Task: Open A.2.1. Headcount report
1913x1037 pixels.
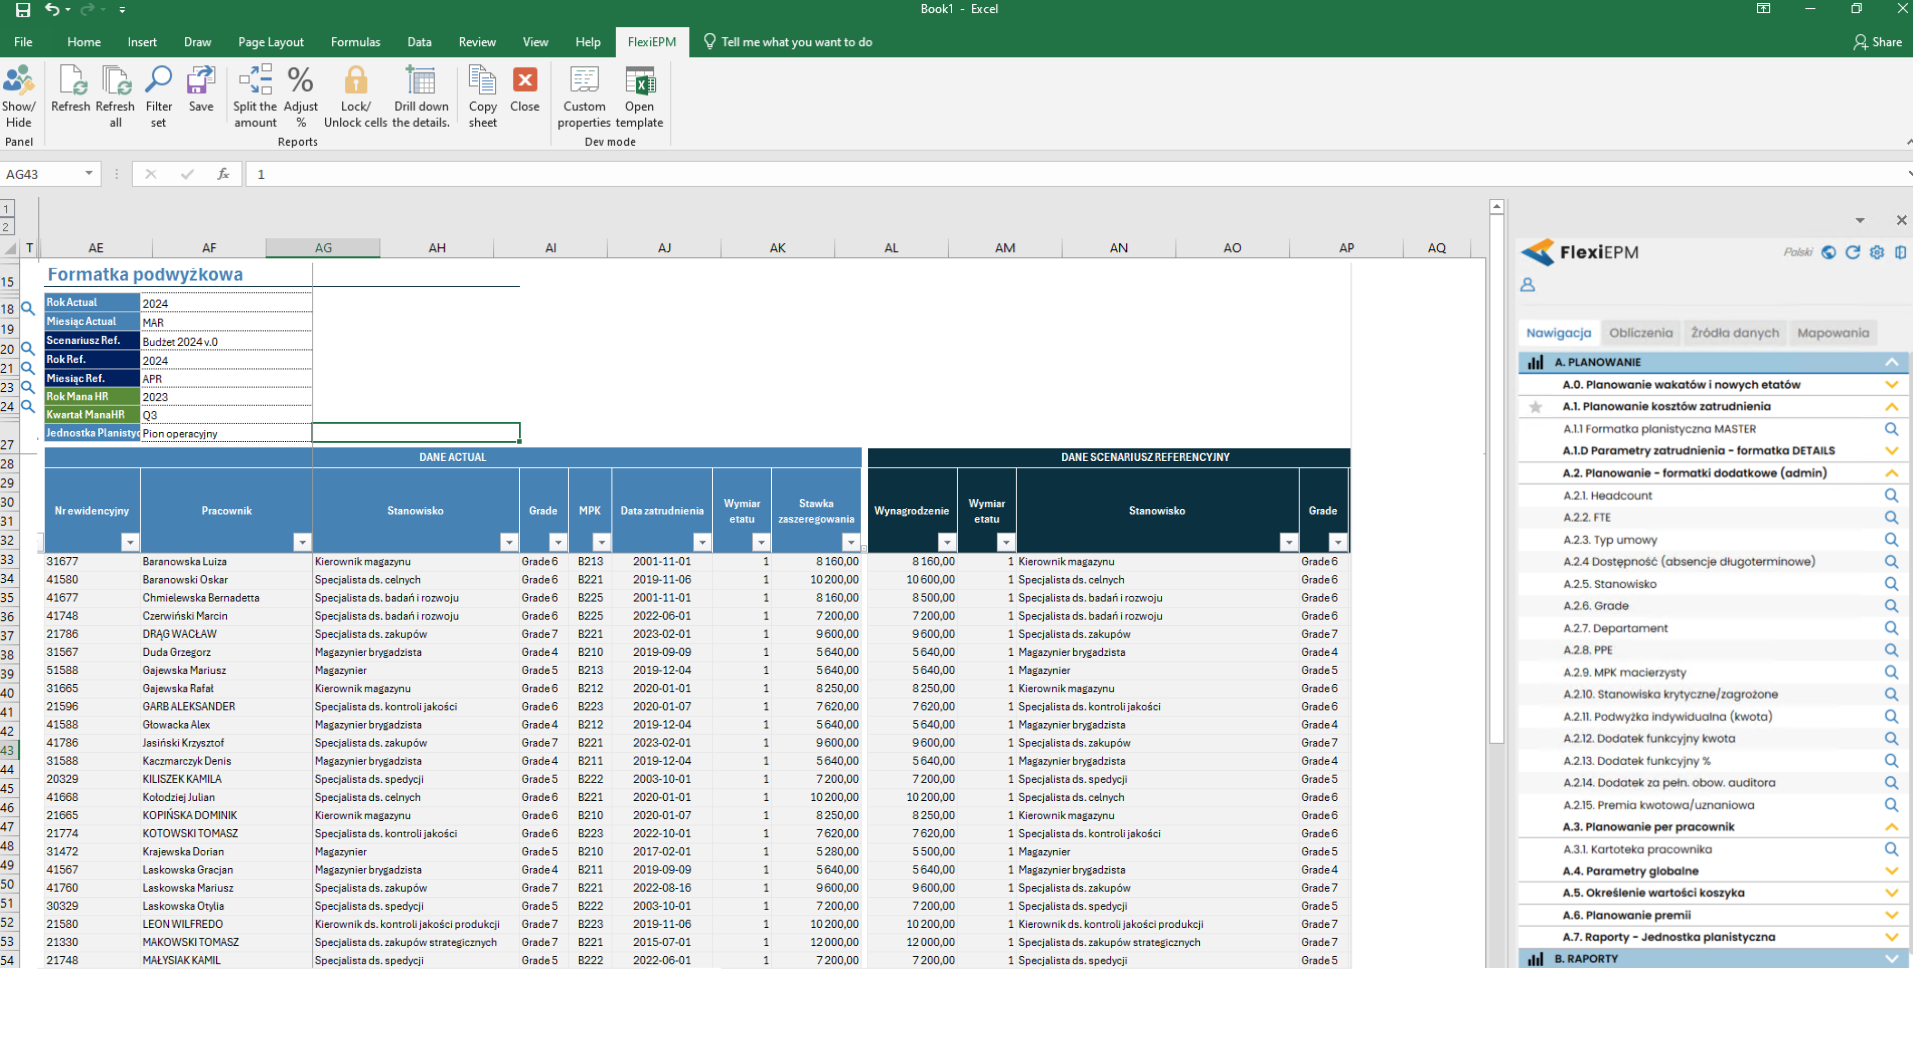Action: point(1891,495)
